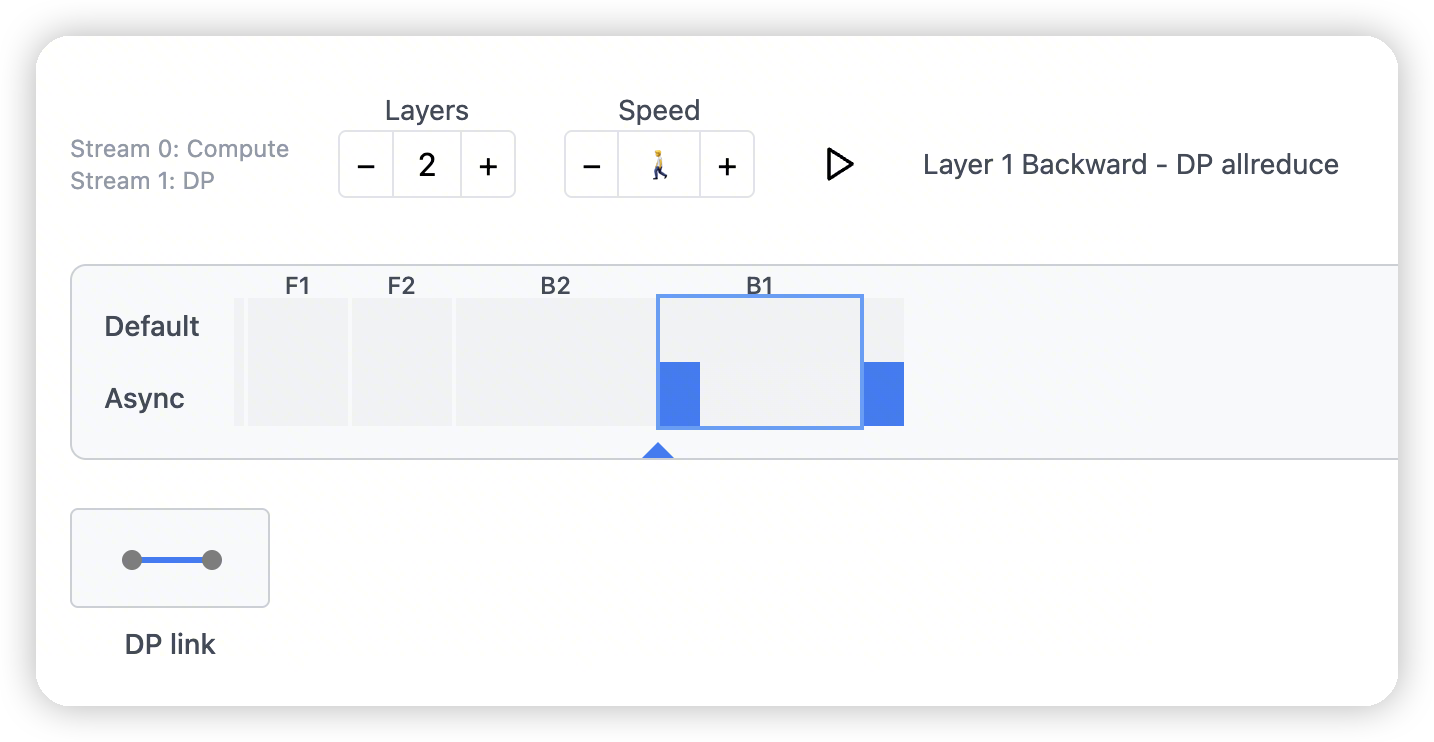The image size is (1434, 742).
Task: Click the blue triangle timeline position marker
Action: 657,451
